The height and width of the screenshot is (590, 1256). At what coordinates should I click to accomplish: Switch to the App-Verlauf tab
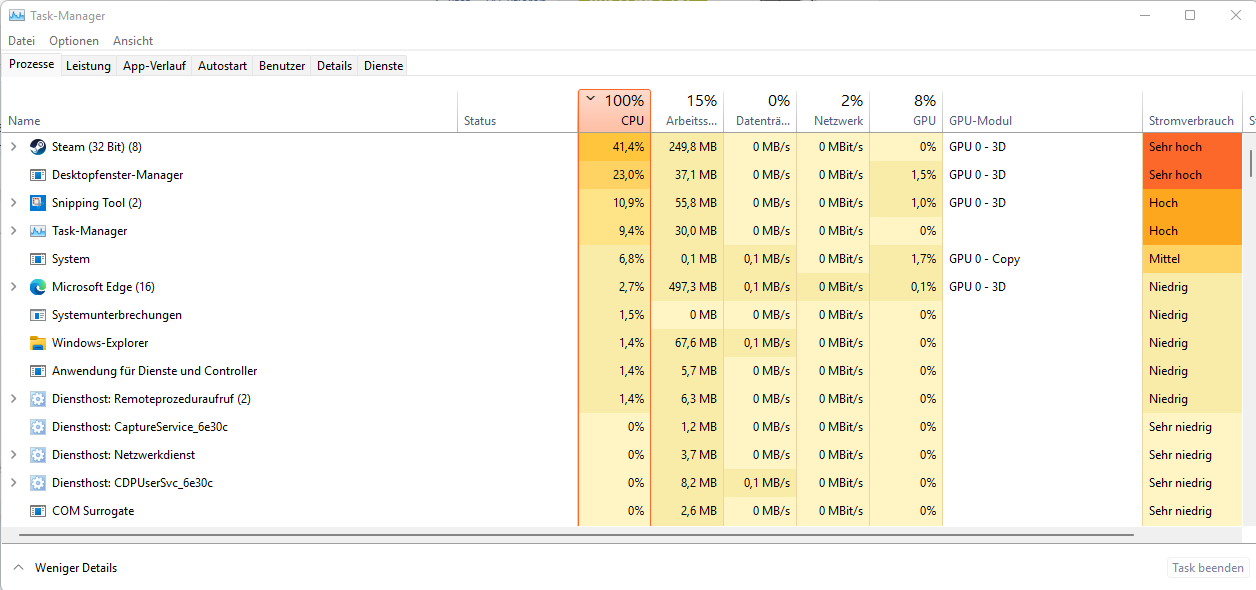point(154,66)
